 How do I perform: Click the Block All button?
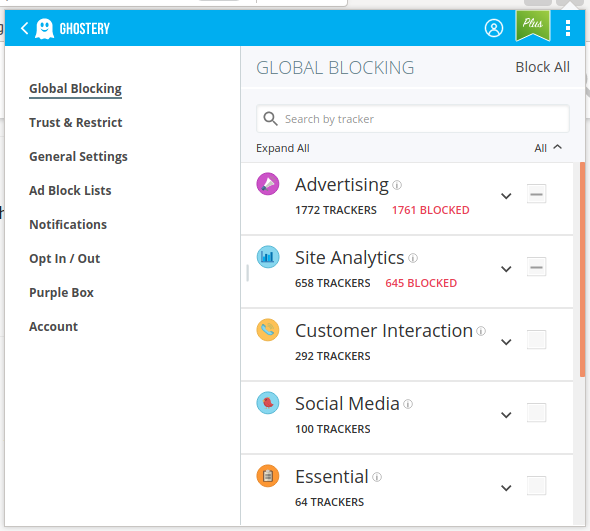coord(542,67)
